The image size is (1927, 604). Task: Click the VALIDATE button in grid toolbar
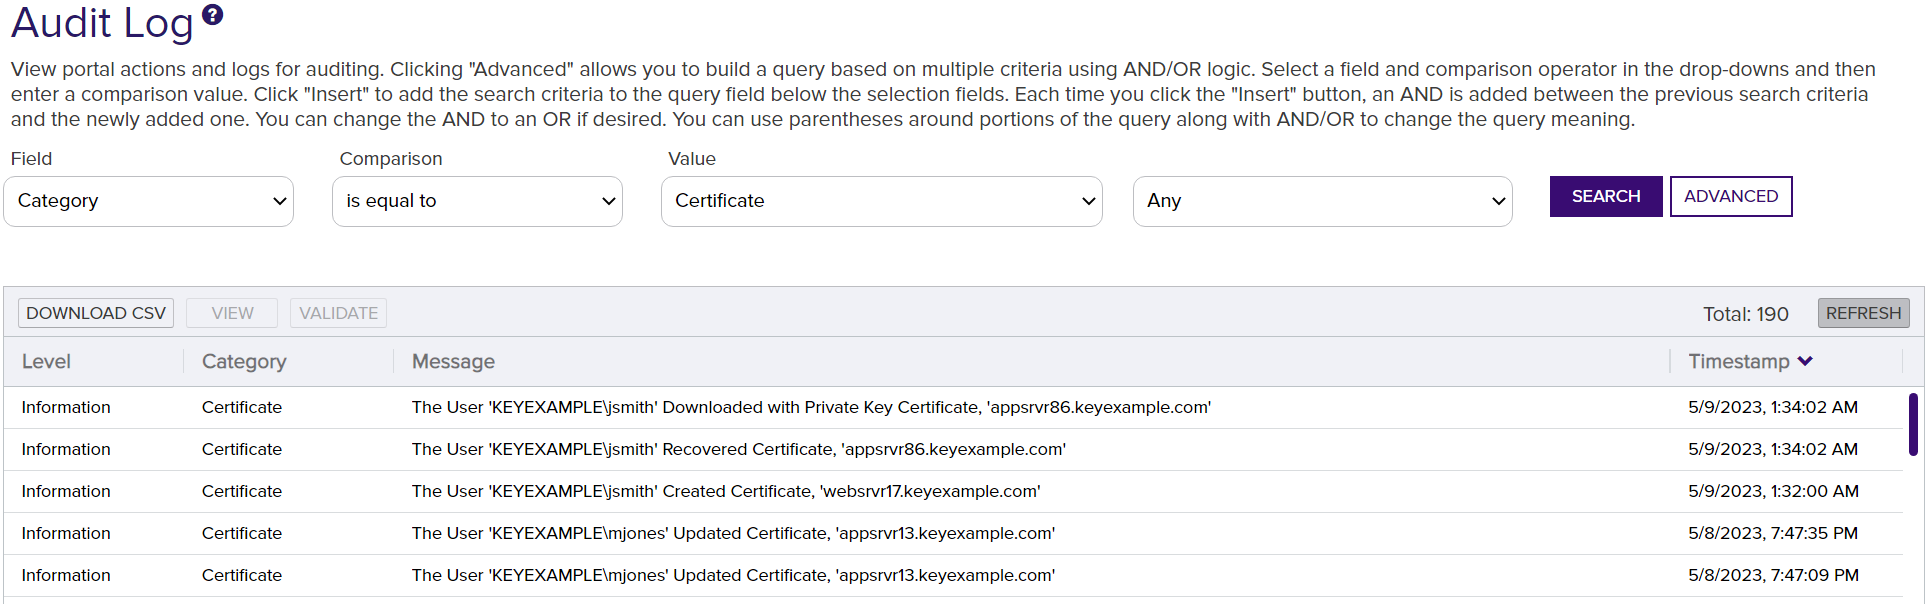(x=338, y=313)
